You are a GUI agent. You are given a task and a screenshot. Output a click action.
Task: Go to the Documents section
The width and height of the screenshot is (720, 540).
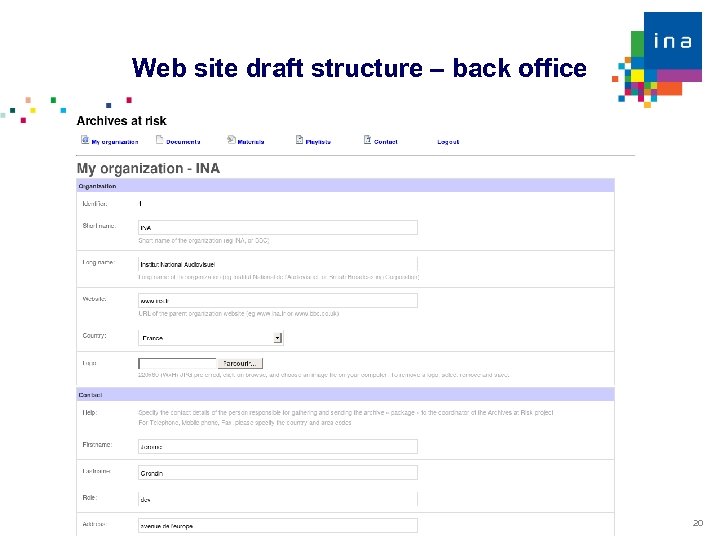click(x=183, y=142)
